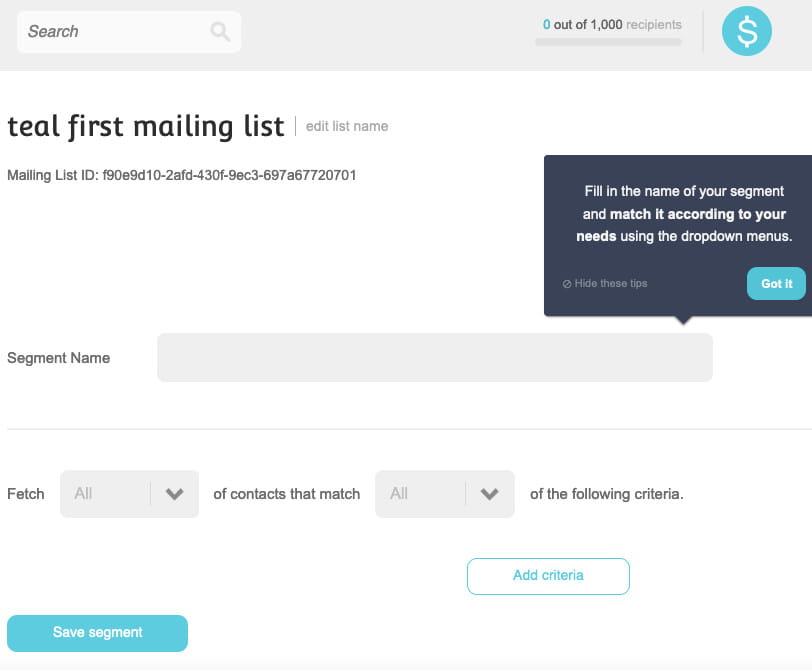Image resolution: width=812 pixels, height=670 pixels.
Task: Click into the Search box
Action: [115, 32]
